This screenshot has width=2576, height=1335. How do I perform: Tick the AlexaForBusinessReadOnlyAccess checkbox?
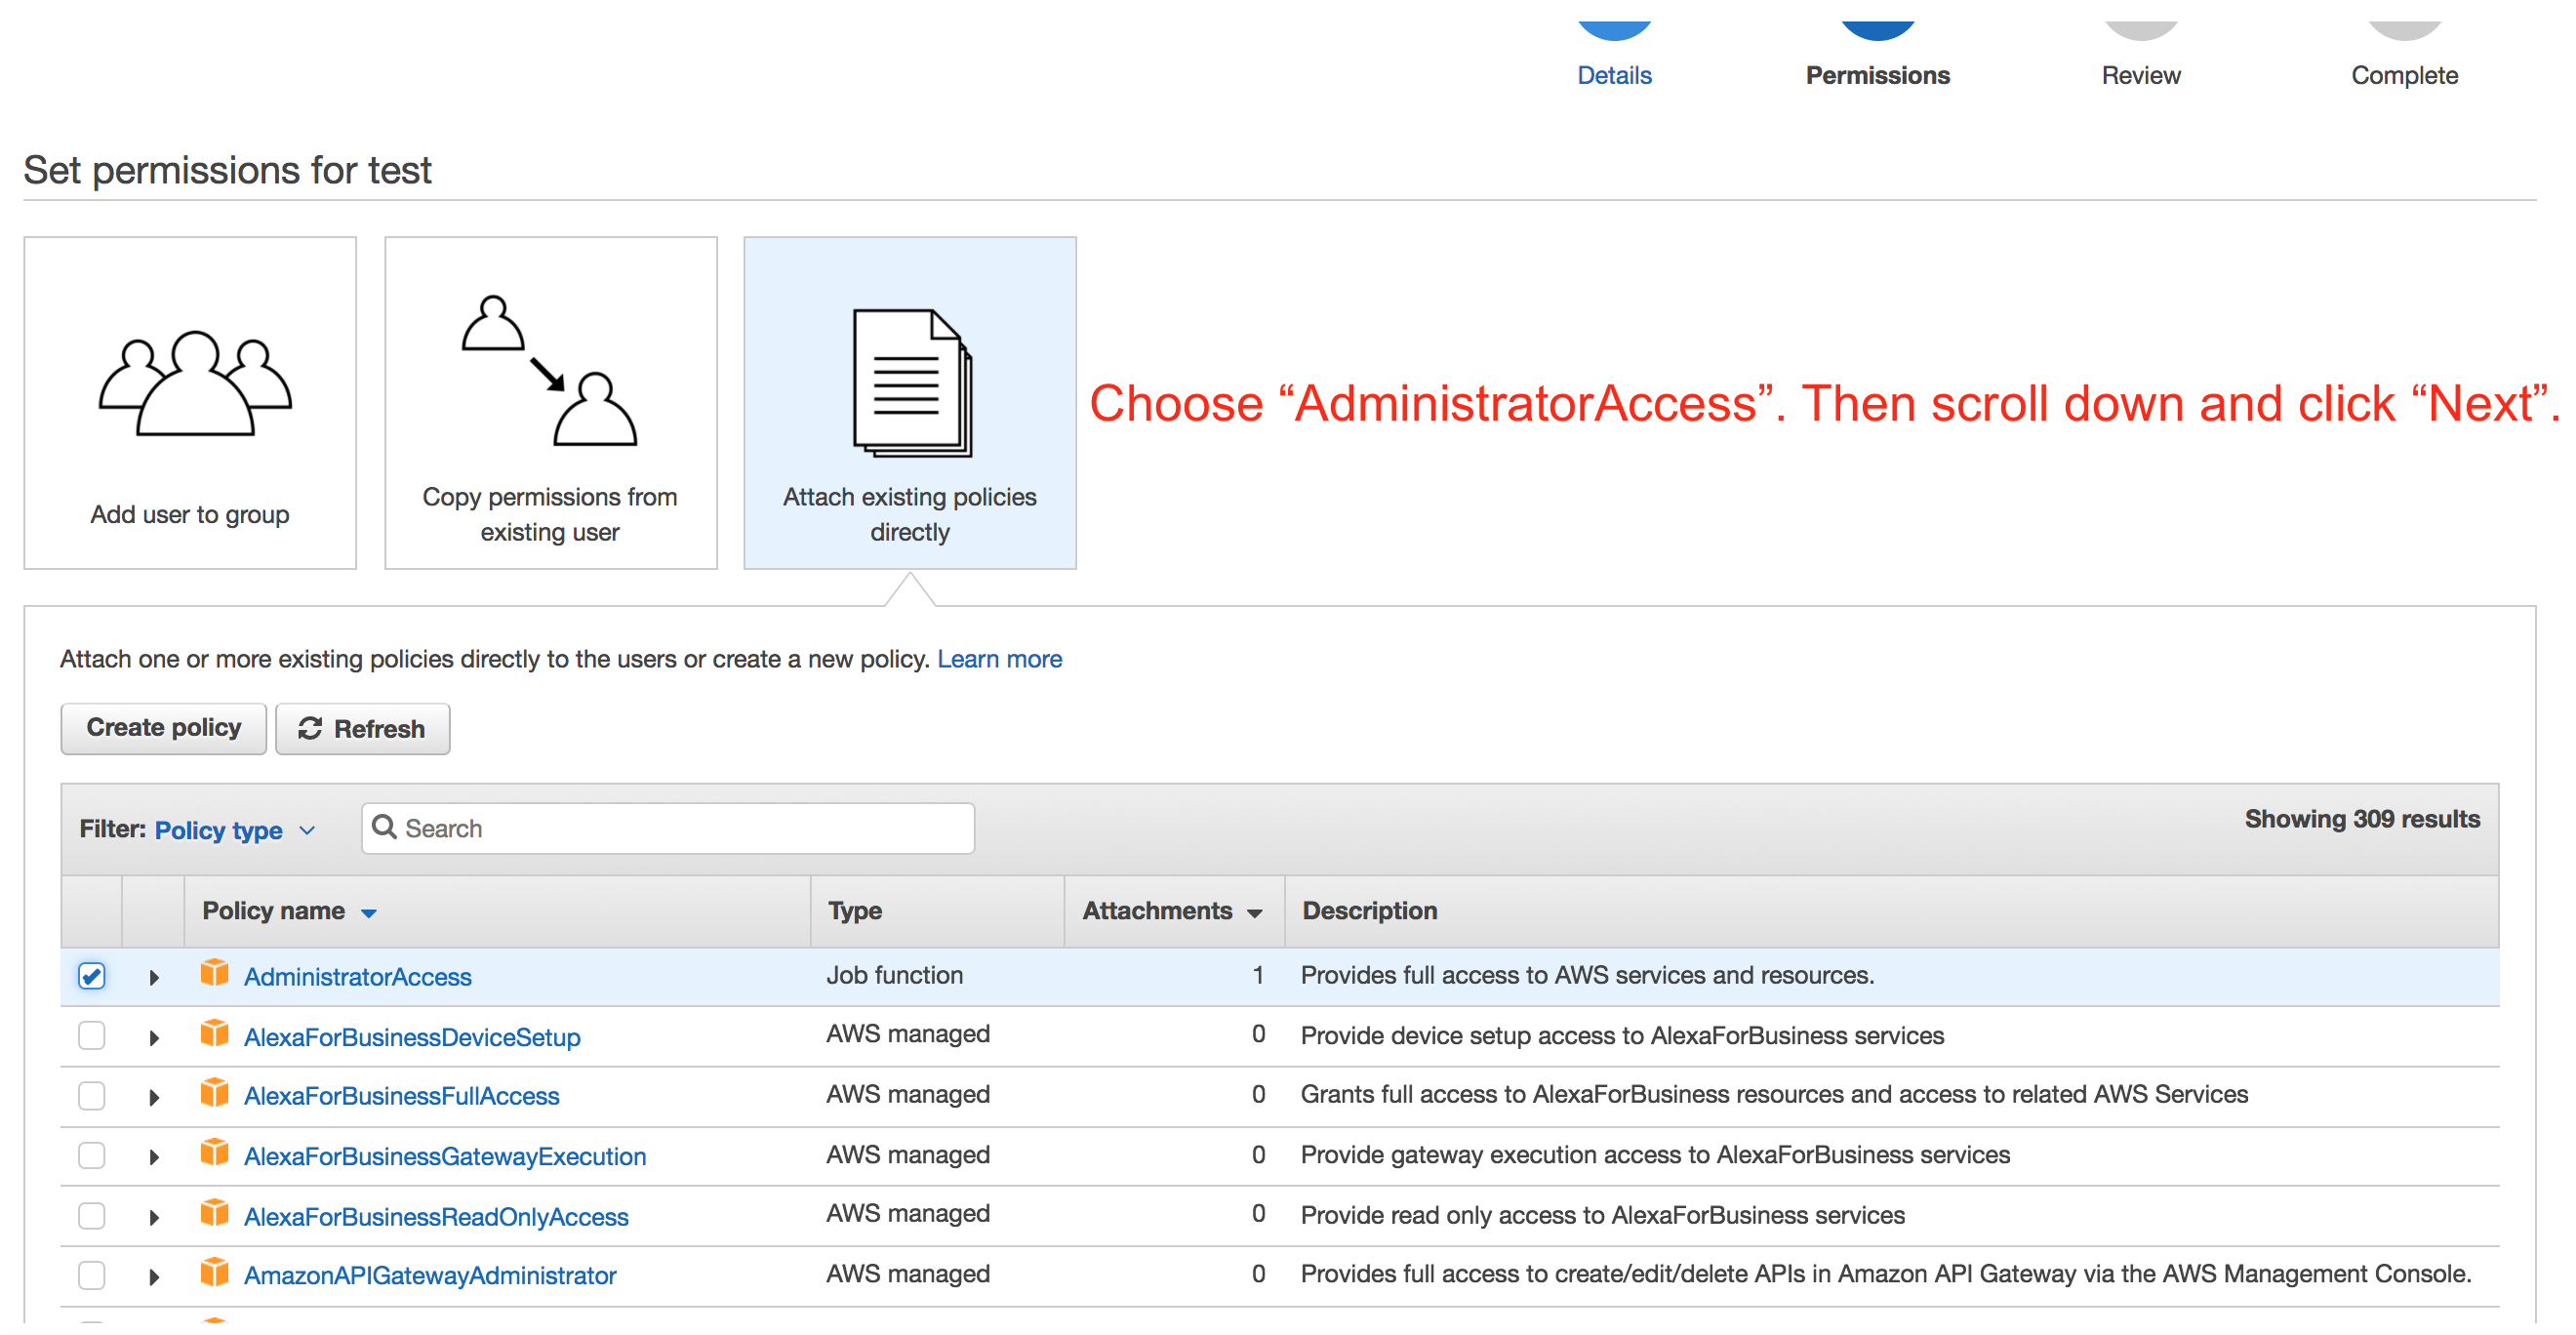(92, 1215)
